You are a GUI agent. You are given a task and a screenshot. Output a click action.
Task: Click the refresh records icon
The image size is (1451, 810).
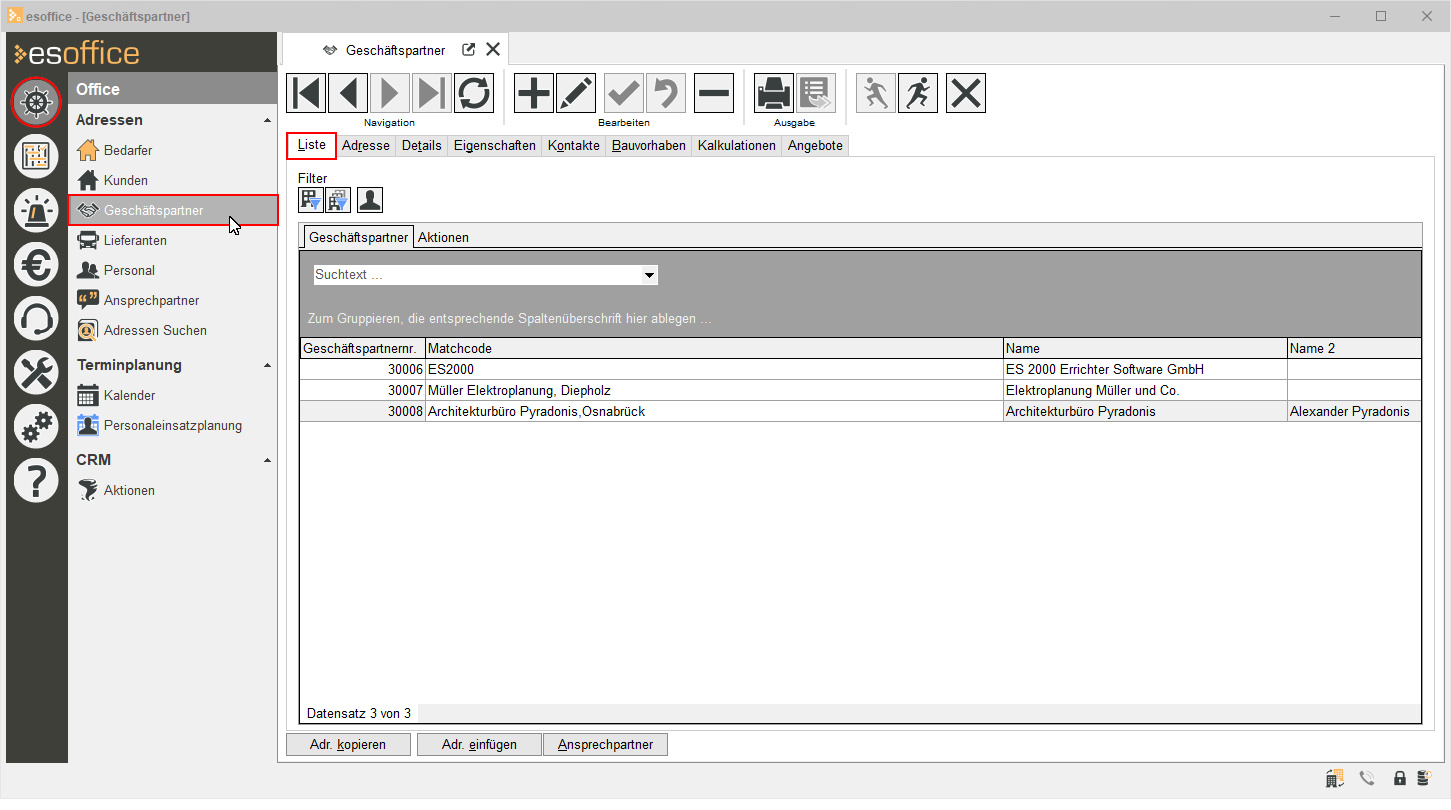coord(474,93)
